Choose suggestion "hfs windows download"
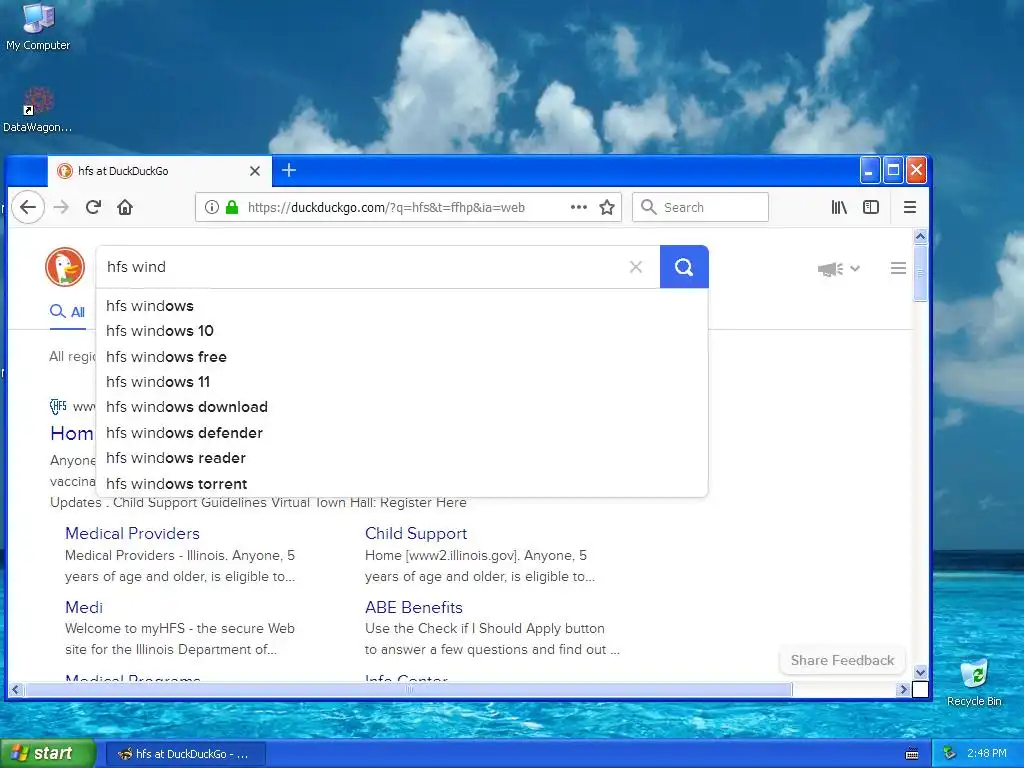The width and height of the screenshot is (1024, 768). tap(402, 407)
